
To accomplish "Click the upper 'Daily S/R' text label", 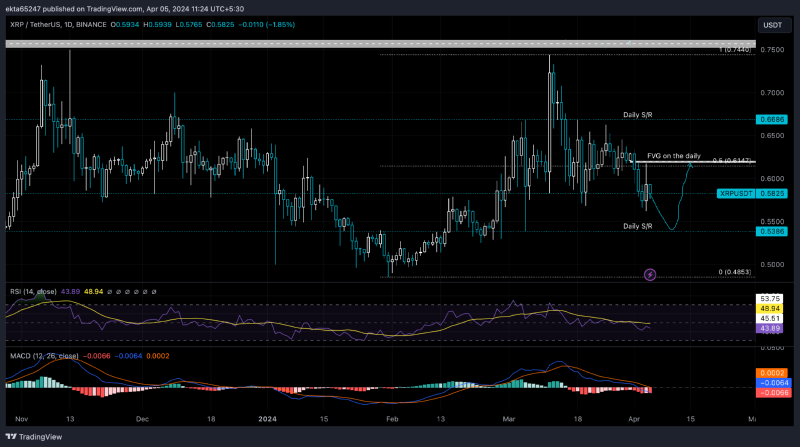I will 635,116.
